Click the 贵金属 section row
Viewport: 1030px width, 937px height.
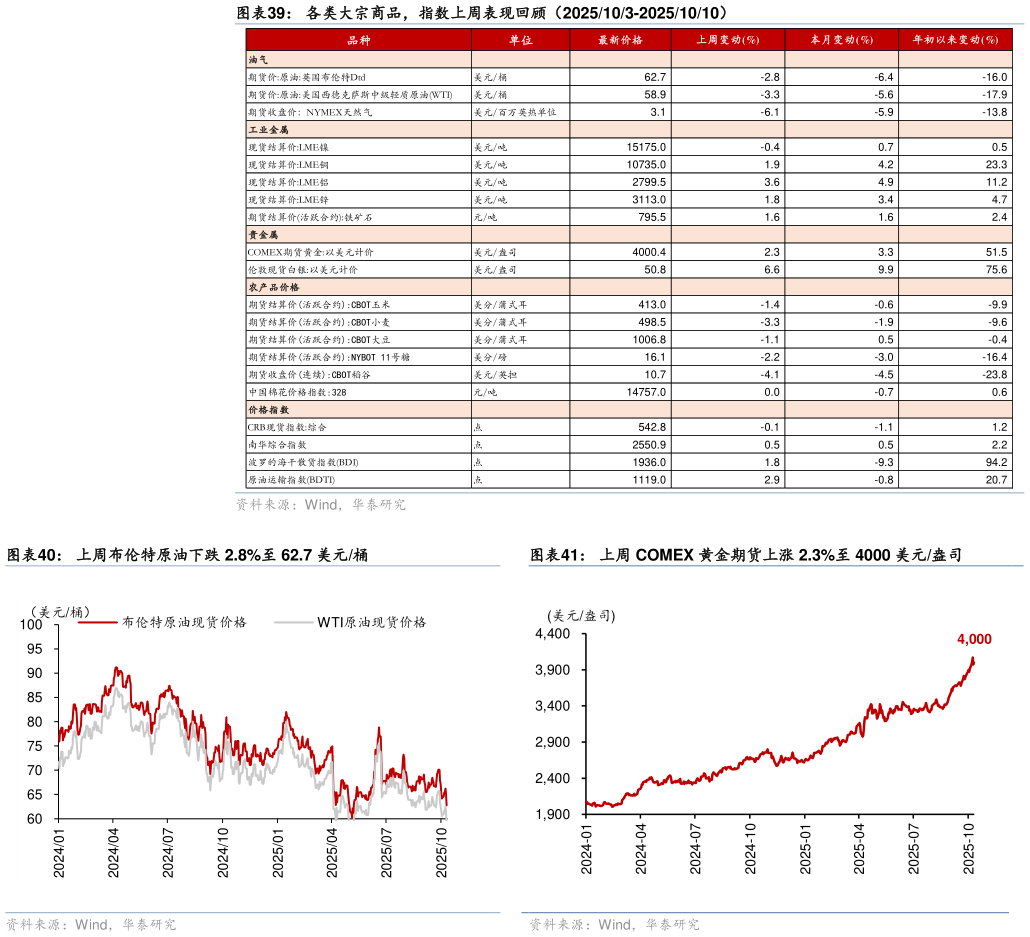click(262, 234)
